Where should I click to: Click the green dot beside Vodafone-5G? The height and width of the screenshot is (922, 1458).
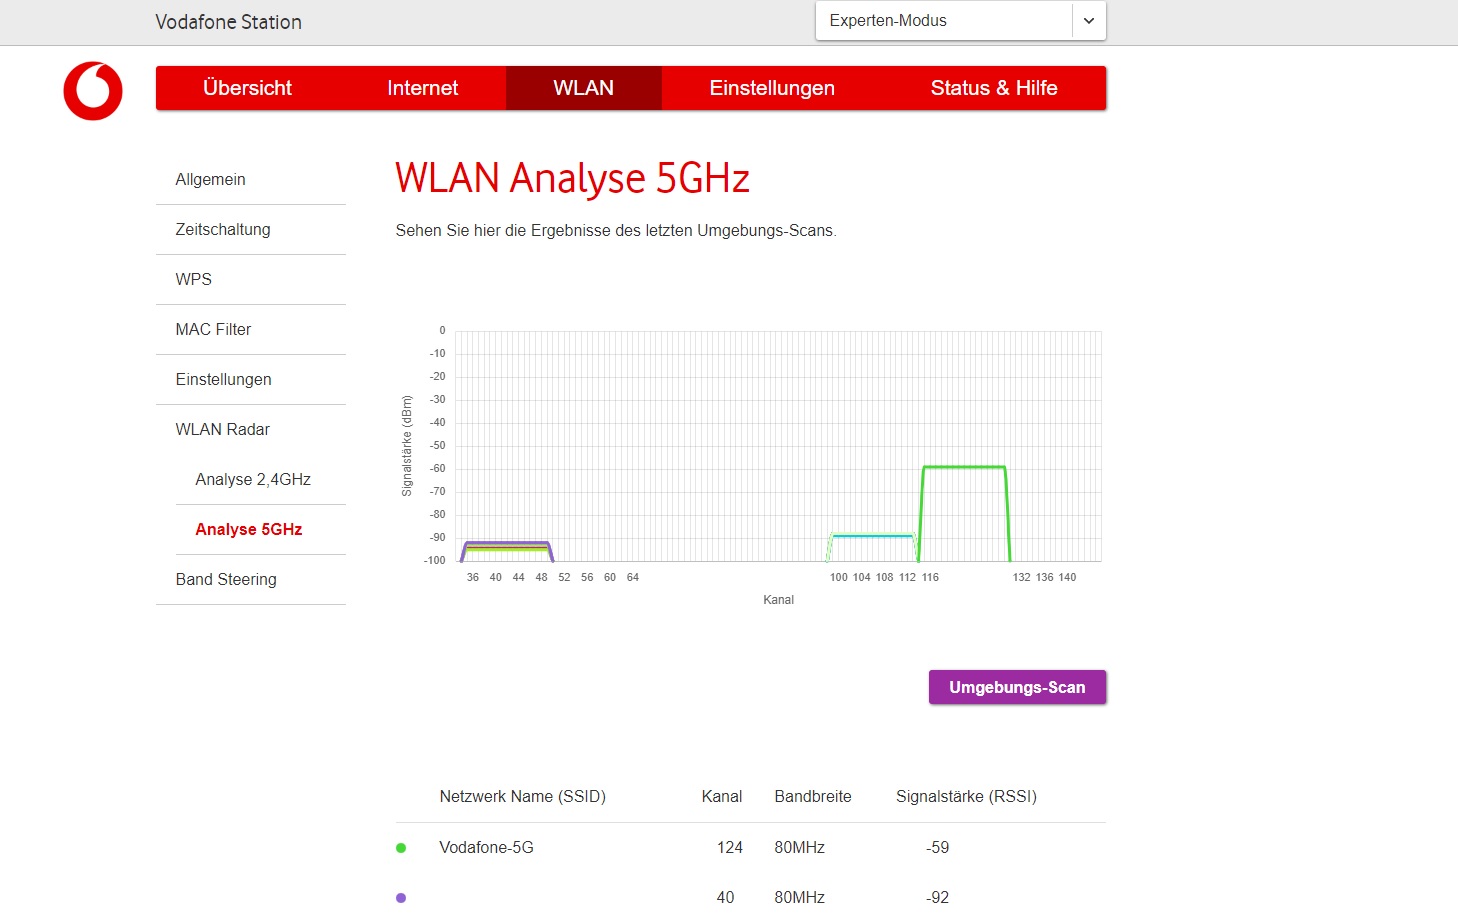tap(401, 848)
